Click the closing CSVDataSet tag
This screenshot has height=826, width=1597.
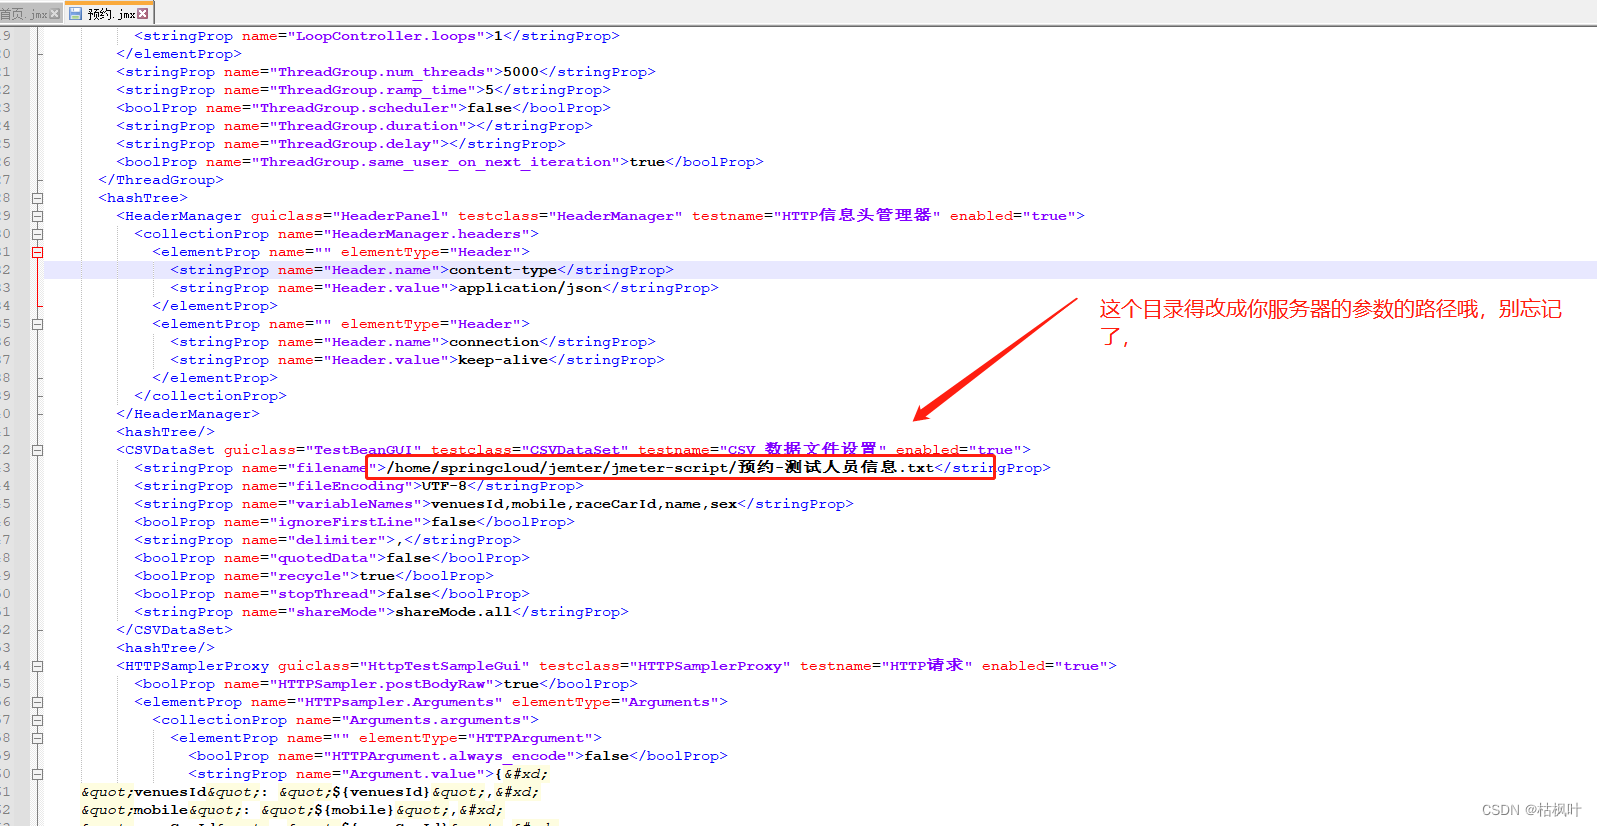coord(174,630)
